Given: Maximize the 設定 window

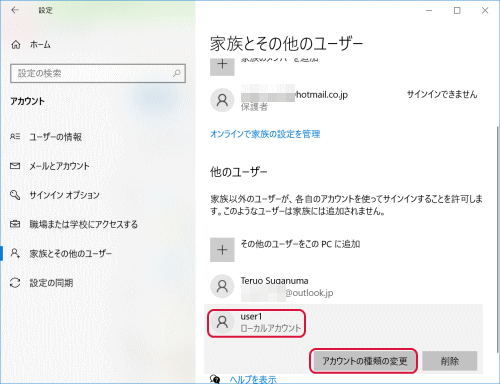Looking at the screenshot, I should pos(457,10).
